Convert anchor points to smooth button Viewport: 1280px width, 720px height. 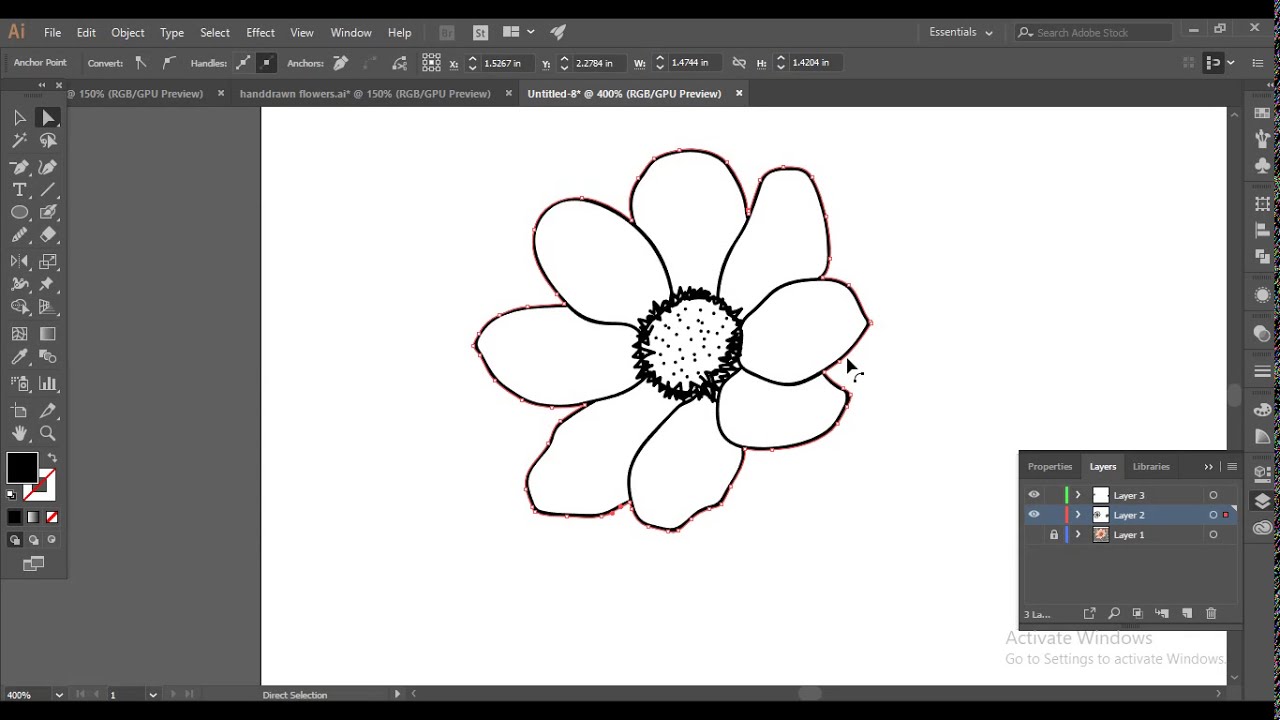coord(169,63)
